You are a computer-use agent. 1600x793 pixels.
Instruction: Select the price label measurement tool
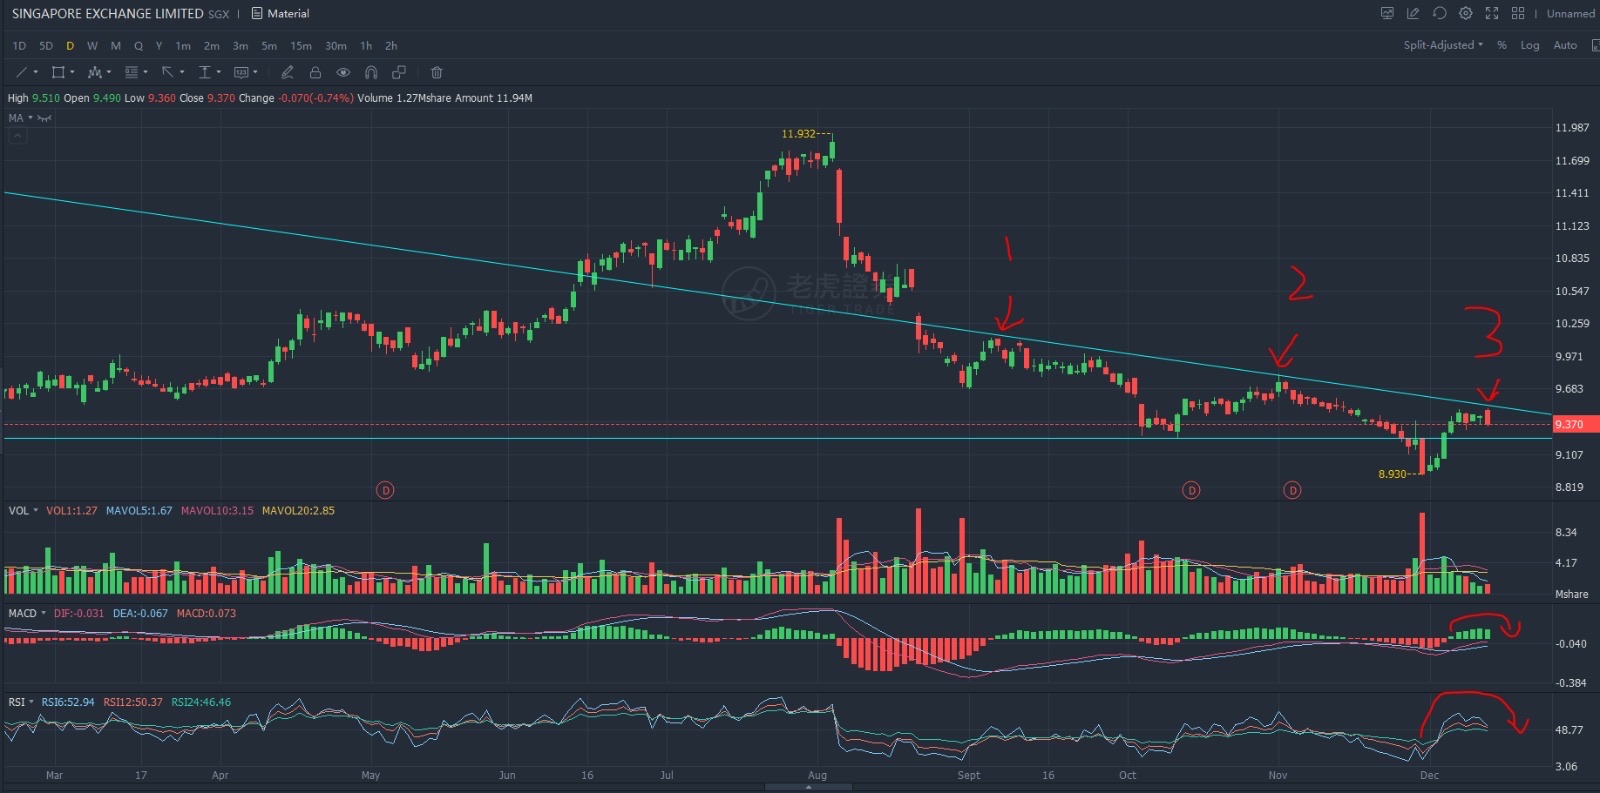(x=241, y=72)
